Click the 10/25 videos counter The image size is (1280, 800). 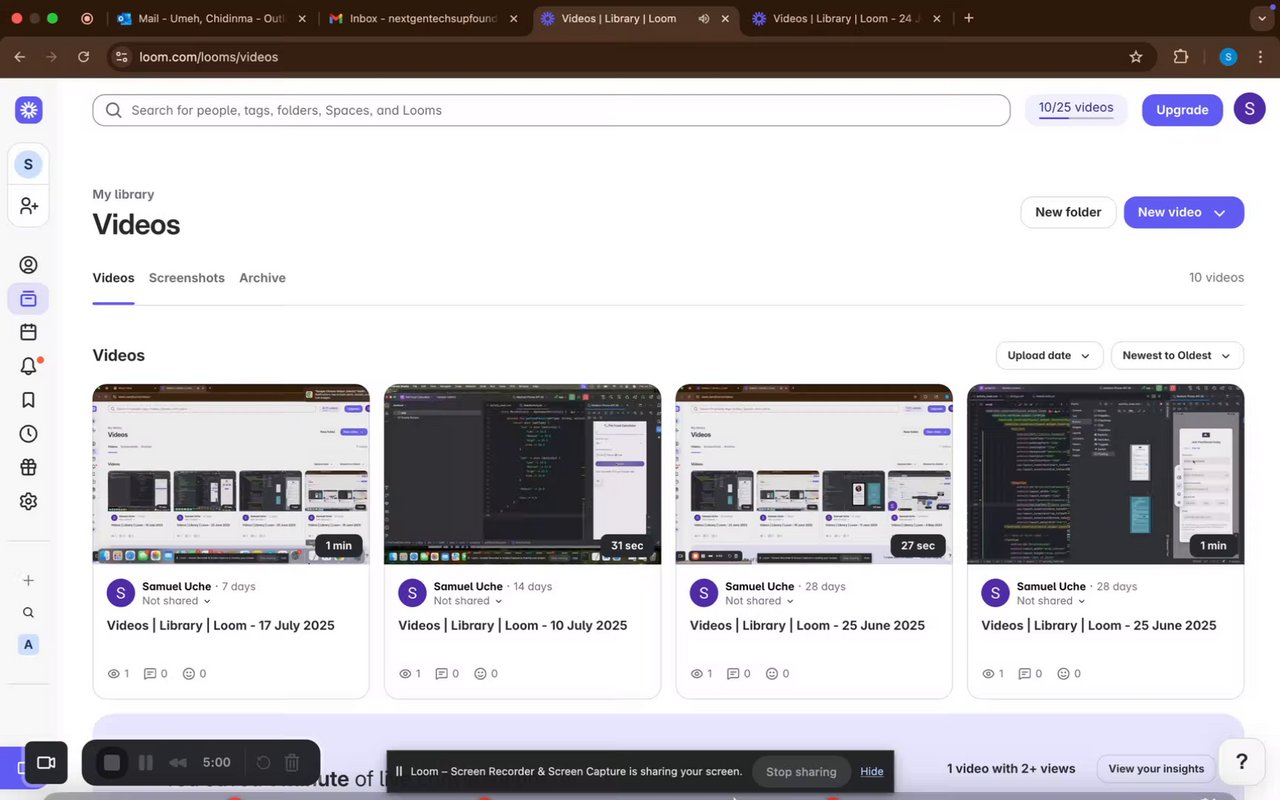tap(1076, 108)
